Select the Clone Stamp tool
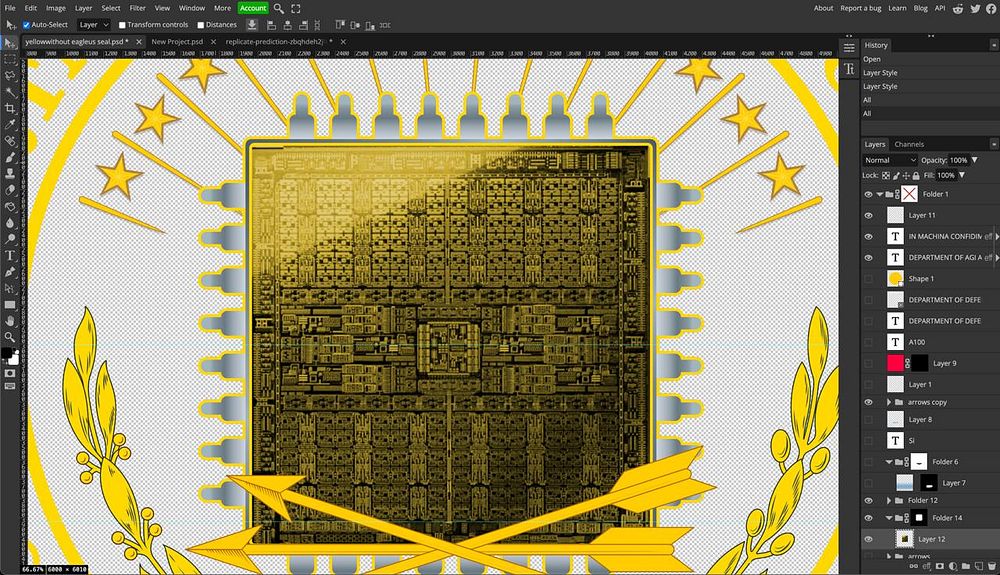Image resolution: width=1000 pixels, height=575 pixels. point(10,174)
